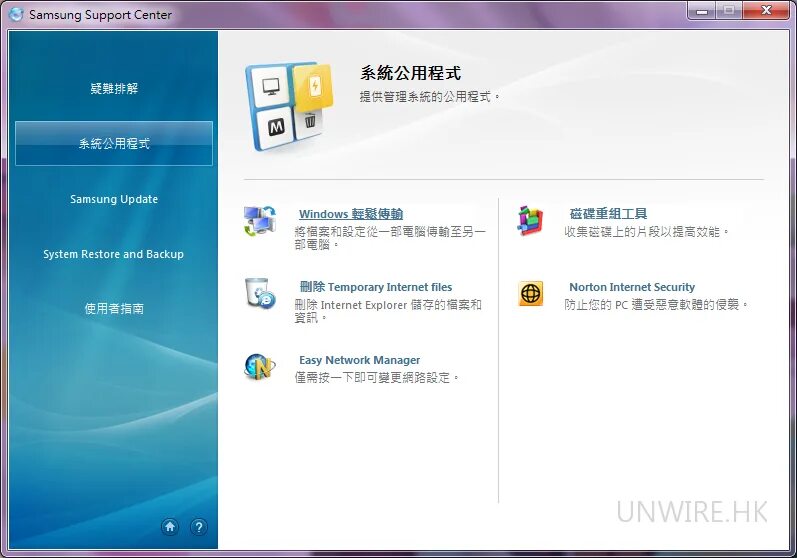Click the home icon in sidebar
Screen dimensions: 797x558
(x=170, y=526)
